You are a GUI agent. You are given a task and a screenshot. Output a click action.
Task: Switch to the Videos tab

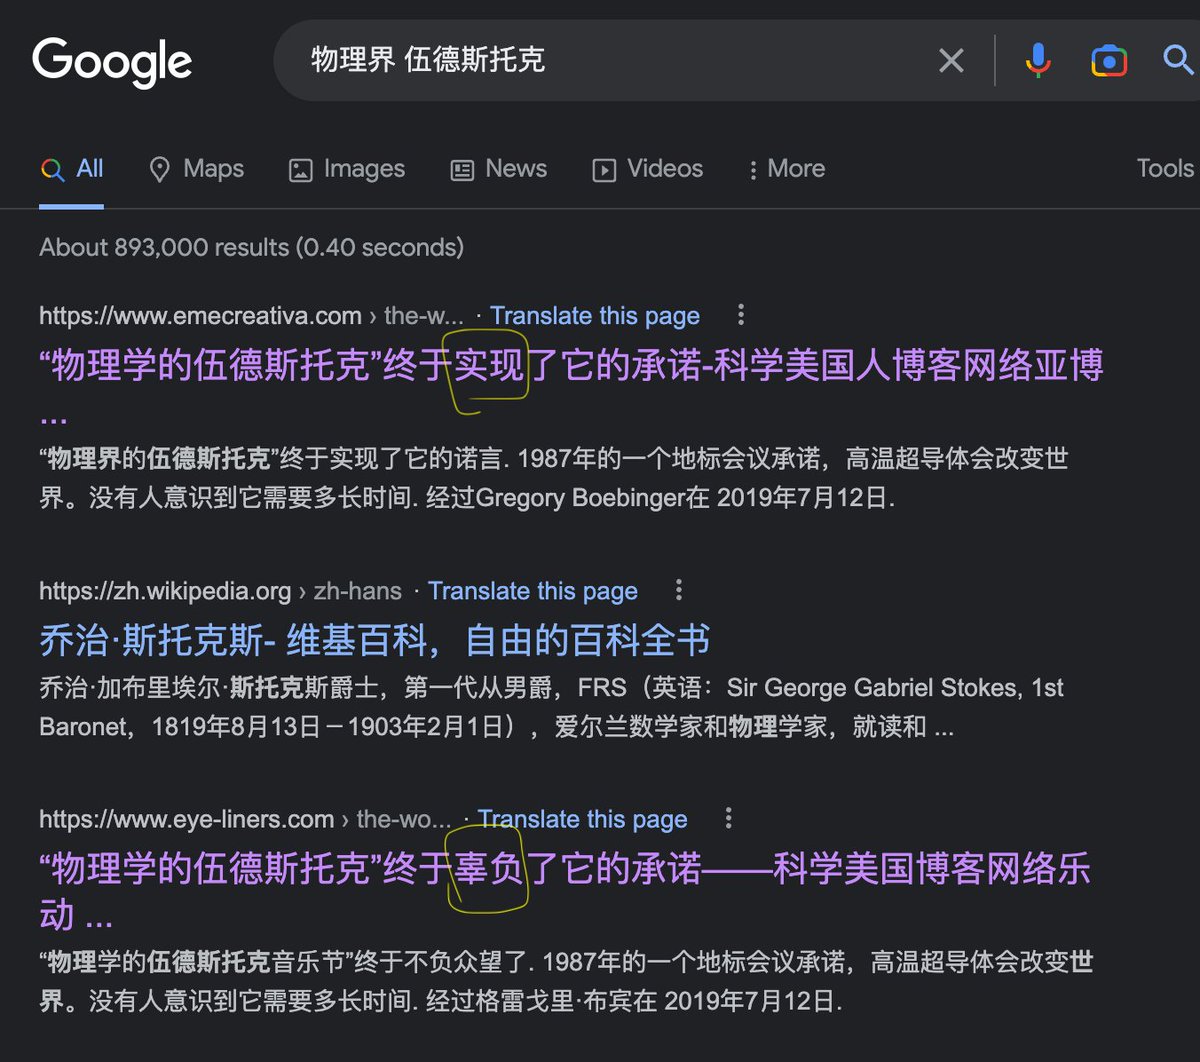pyautogui.click(x=647, y=169)
